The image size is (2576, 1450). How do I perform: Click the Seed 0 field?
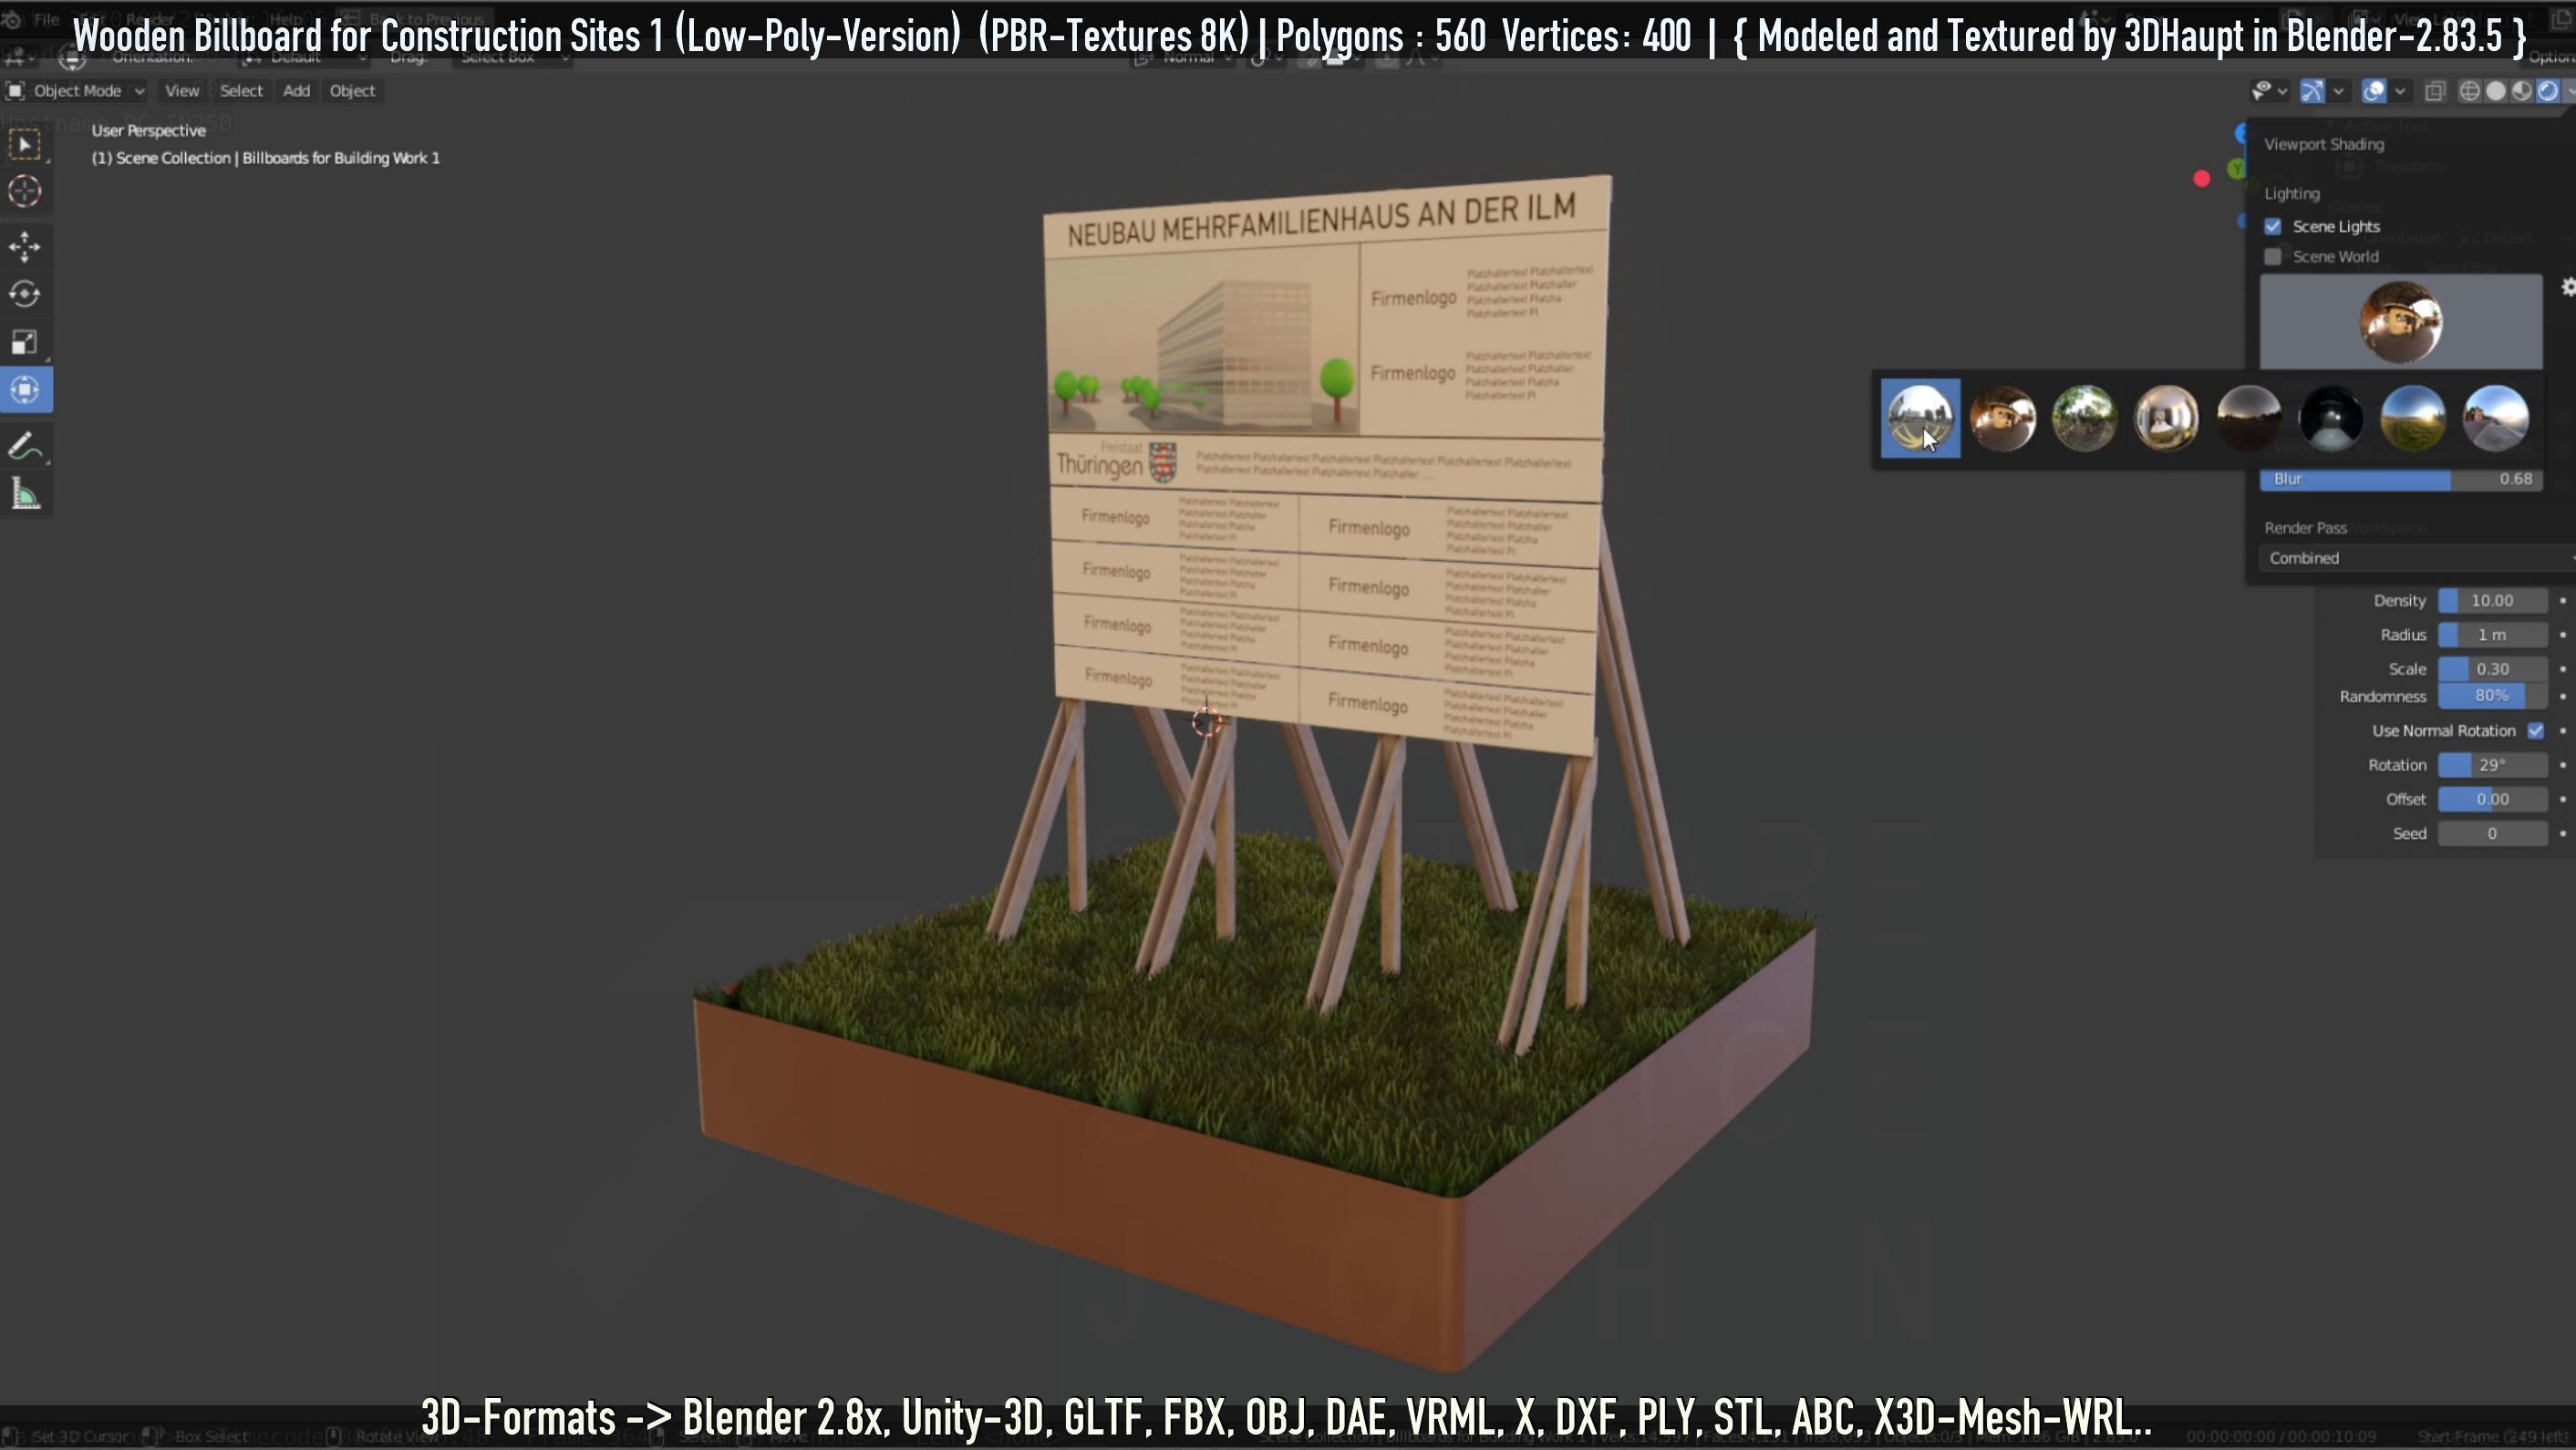[2492, 833]
